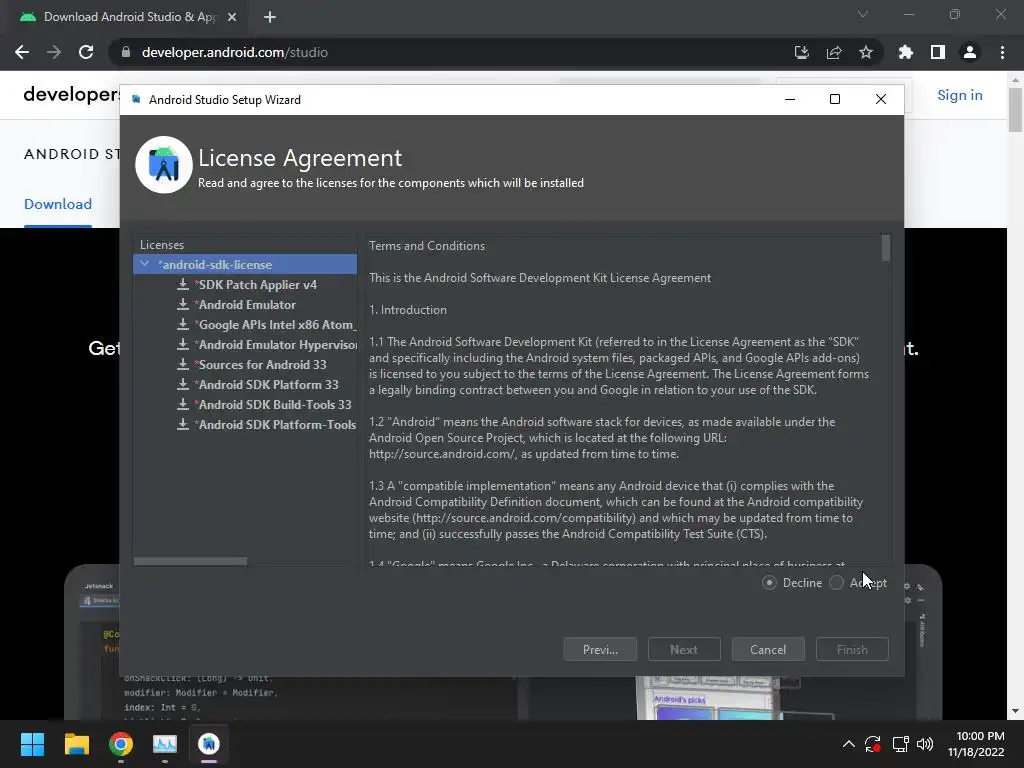This screenshot has height=768, width=1024.
Task: Select Android SDK Build-Tools 33 item
Action: coord(274,405)
